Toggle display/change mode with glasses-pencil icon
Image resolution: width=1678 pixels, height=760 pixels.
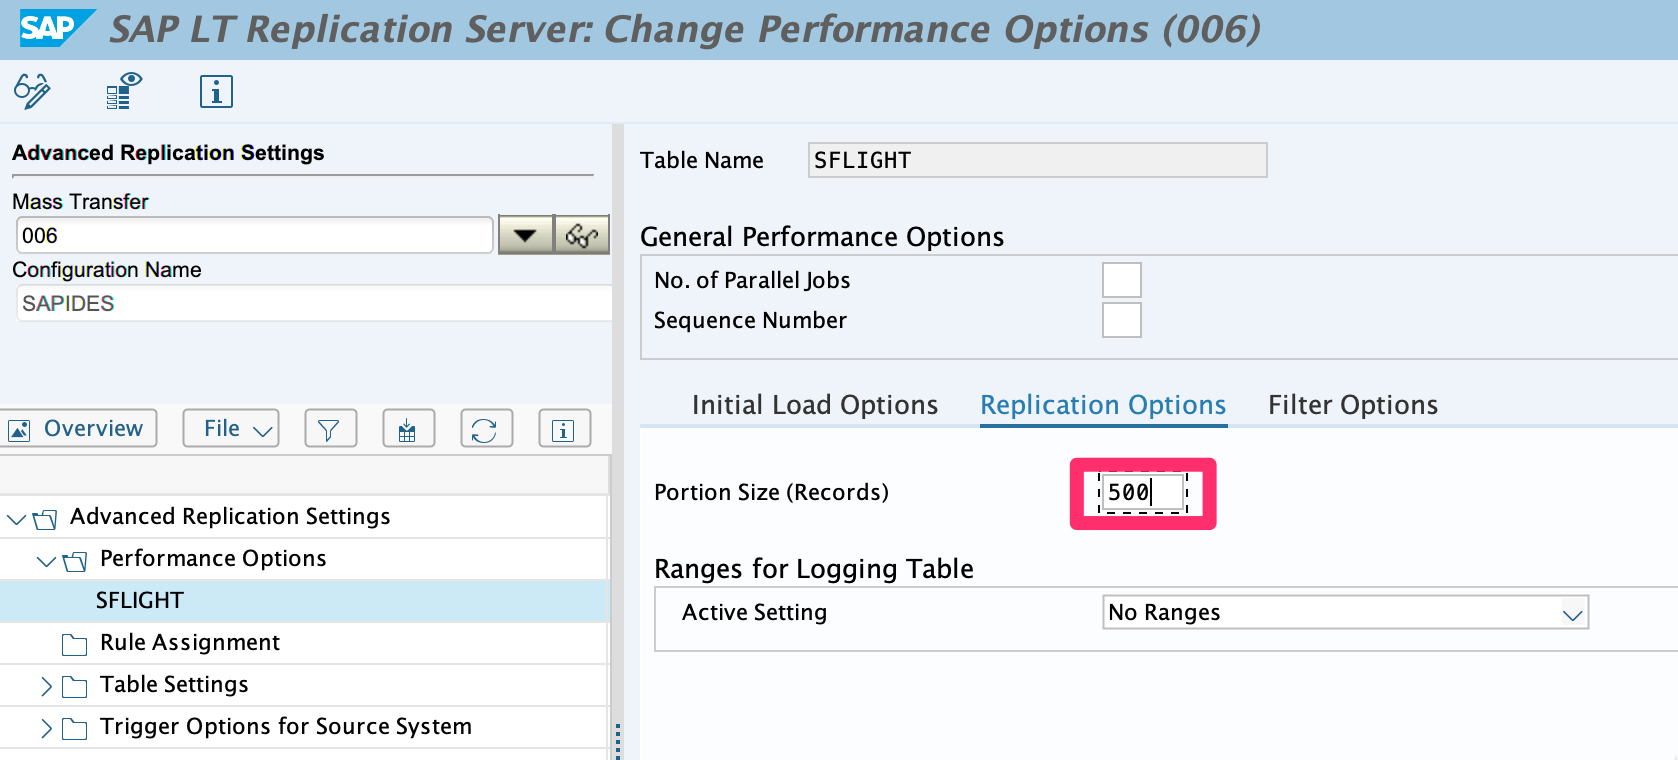(32, 91)
